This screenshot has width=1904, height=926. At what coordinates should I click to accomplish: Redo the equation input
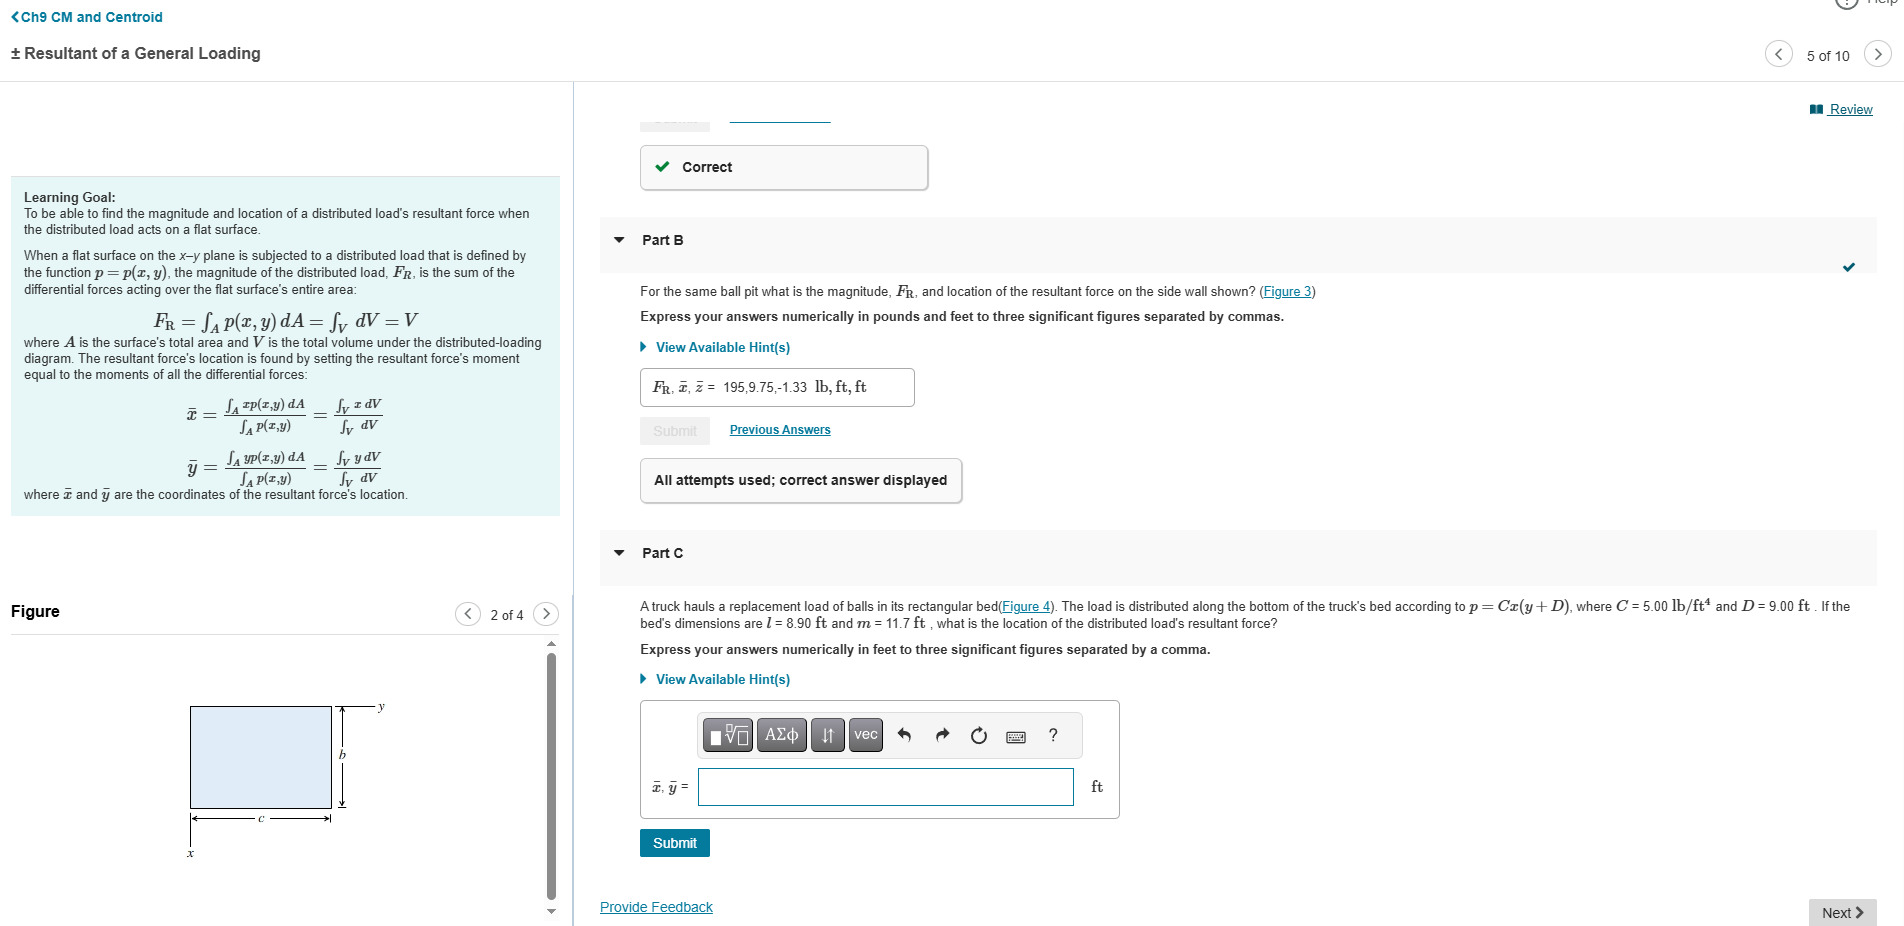click(x=941, y=734)
